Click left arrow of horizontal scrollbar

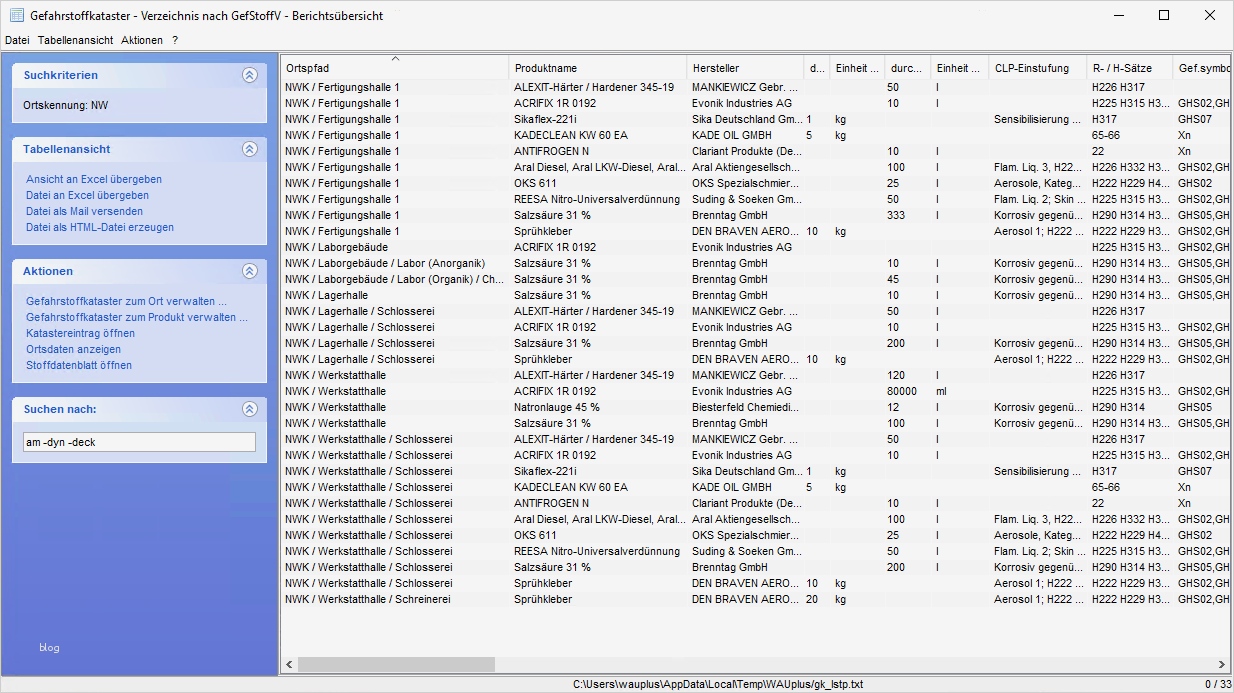pyautogui.click(x=290, y=665)
